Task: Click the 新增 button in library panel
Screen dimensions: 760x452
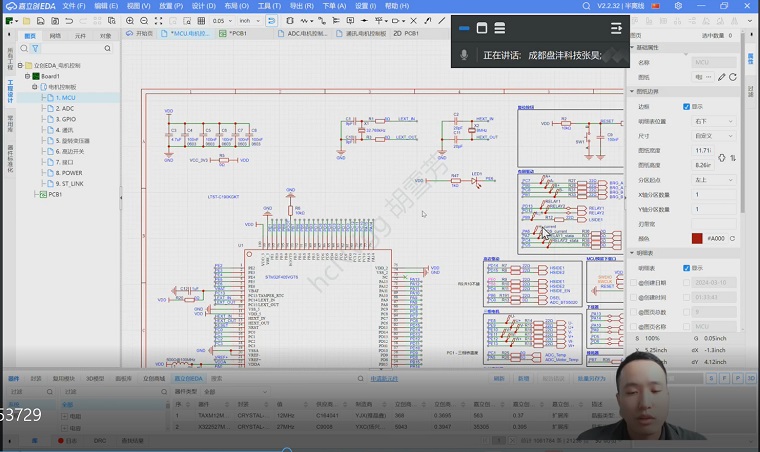Action: [x=523, y=378]
